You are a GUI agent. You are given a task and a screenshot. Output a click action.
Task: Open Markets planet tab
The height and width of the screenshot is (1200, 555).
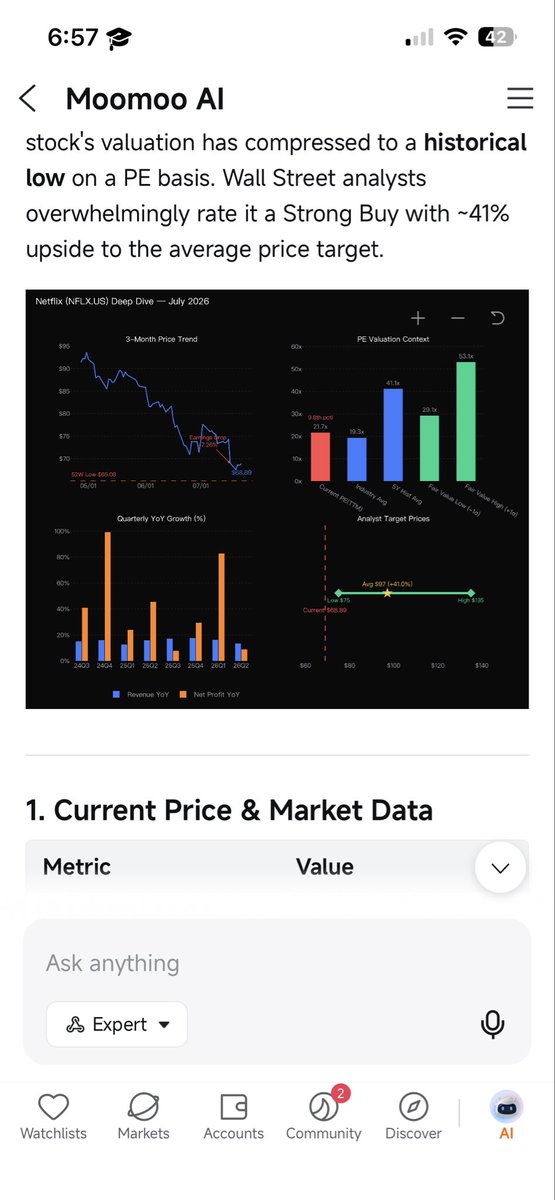[x=143, y=1116]
